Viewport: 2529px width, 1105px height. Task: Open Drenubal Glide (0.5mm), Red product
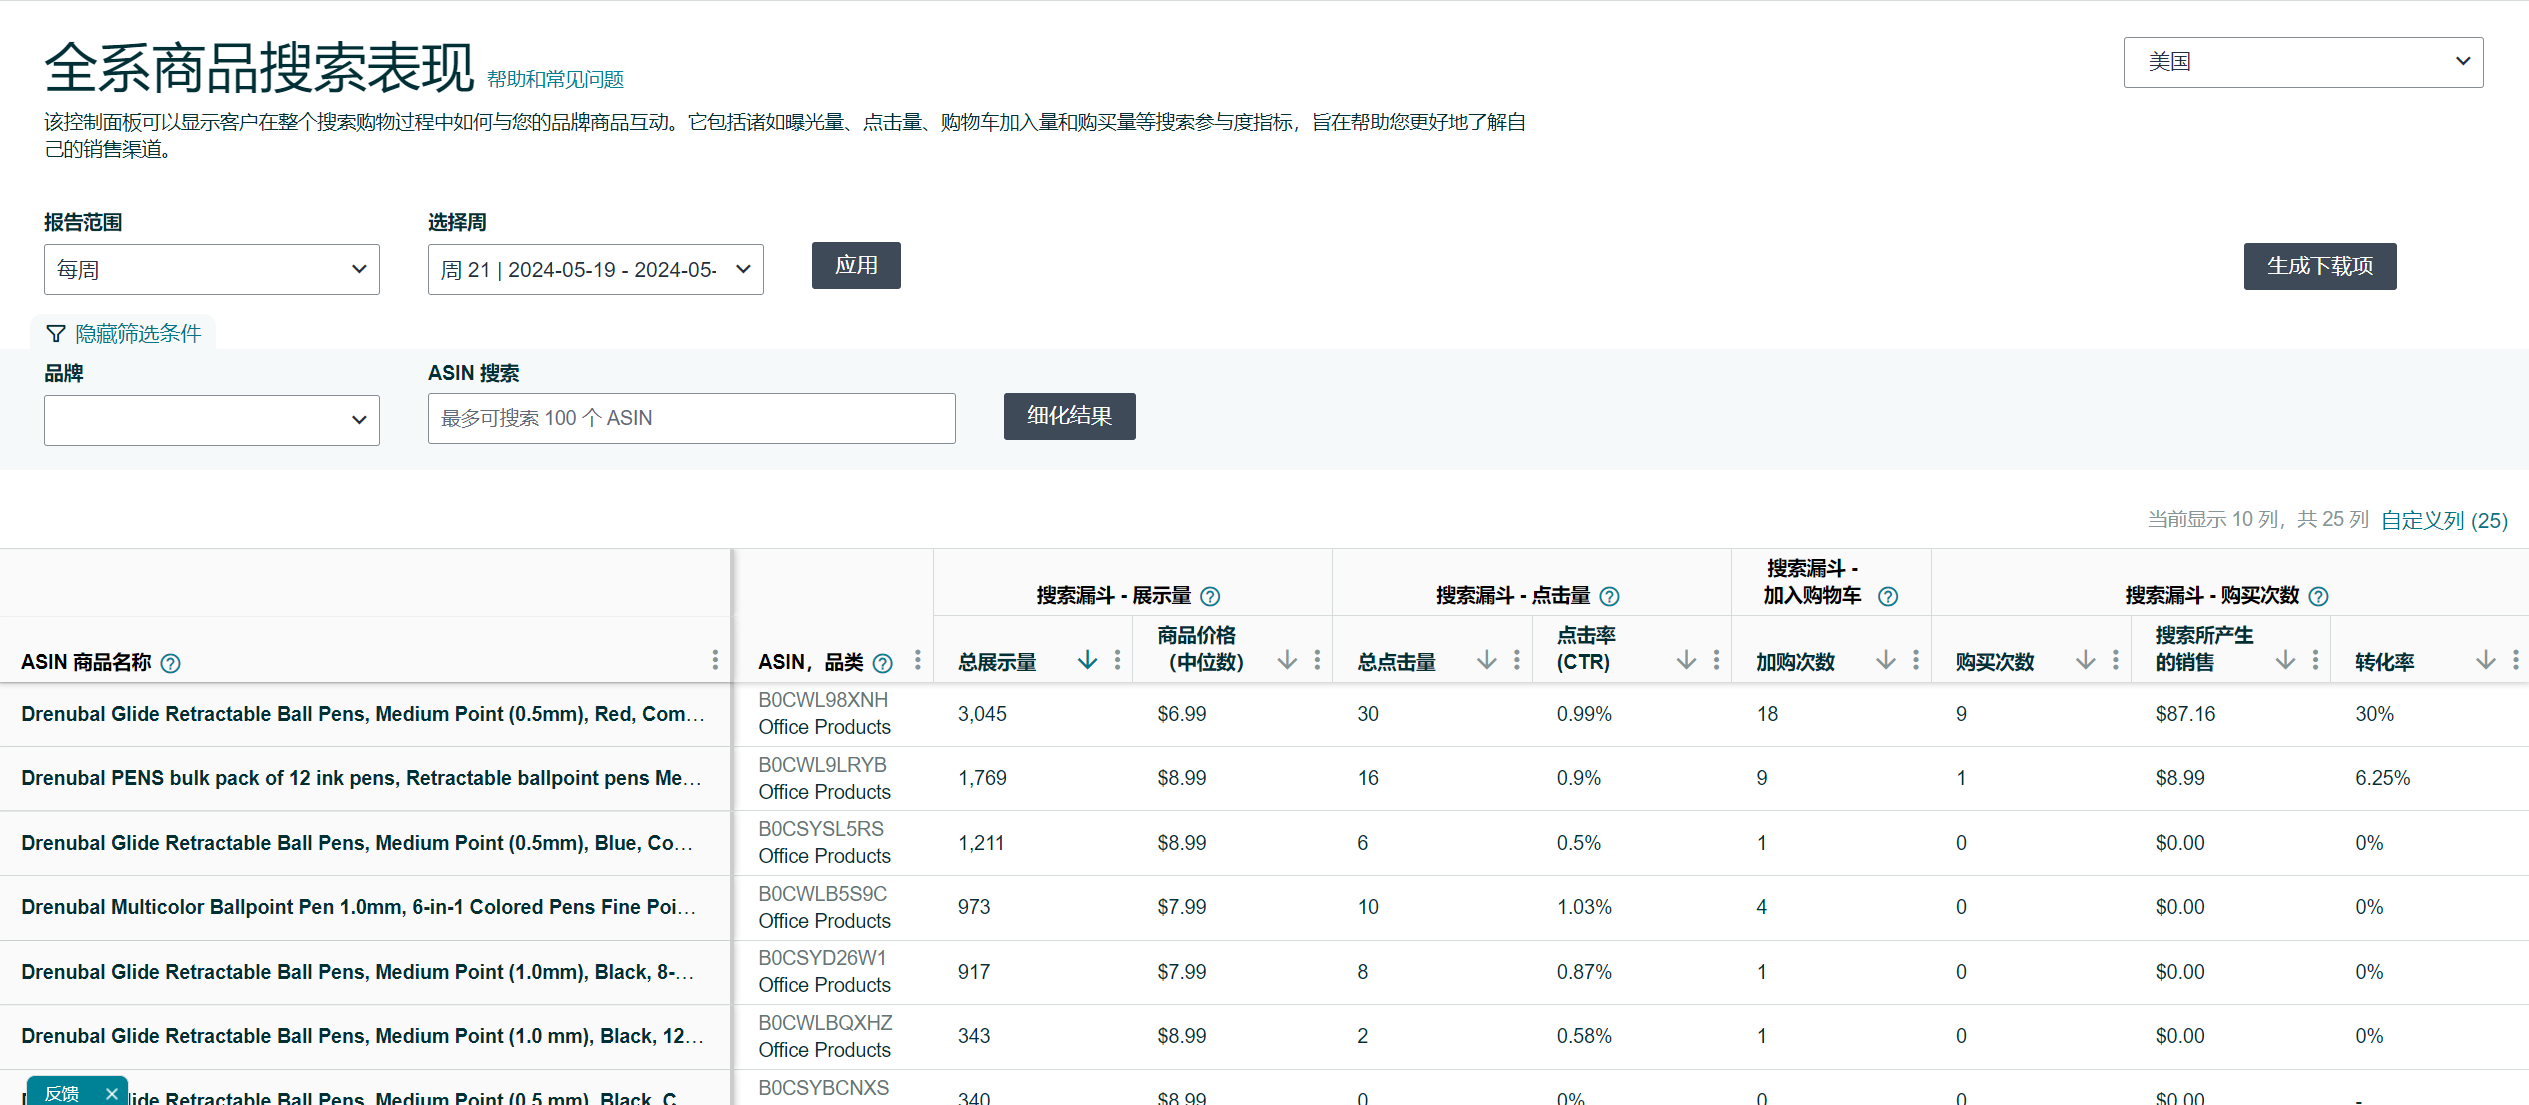[x=363, y=714]
